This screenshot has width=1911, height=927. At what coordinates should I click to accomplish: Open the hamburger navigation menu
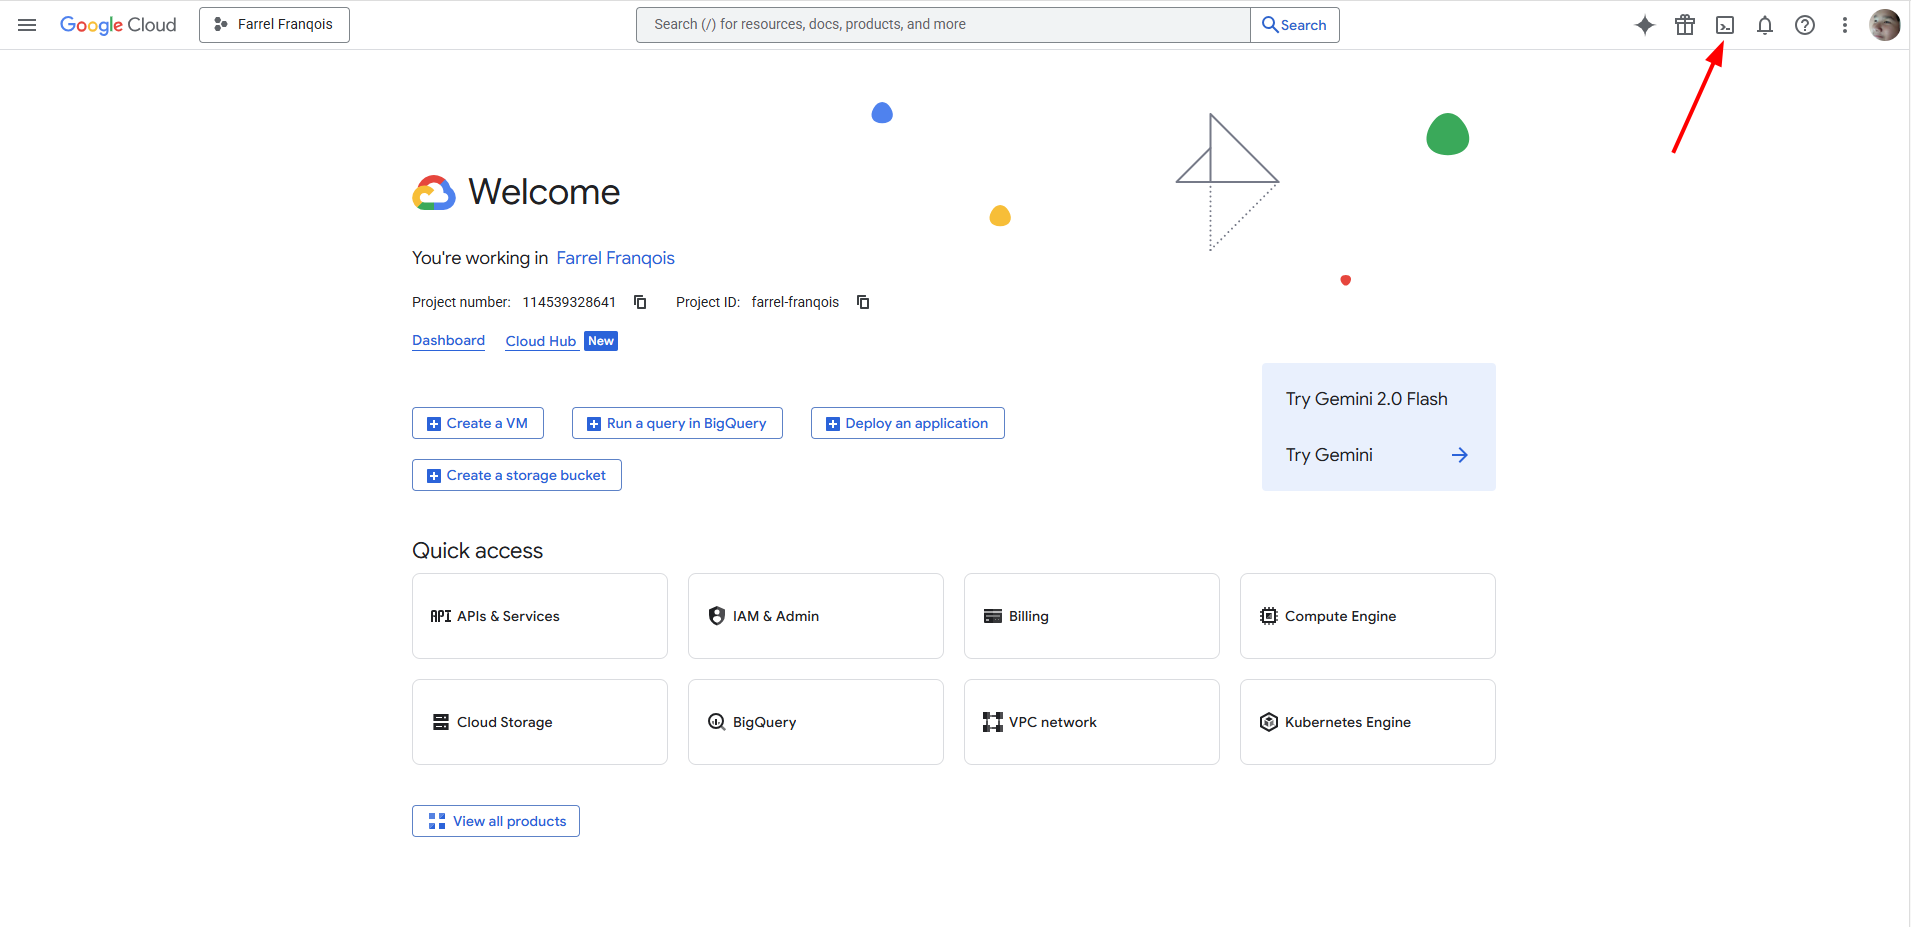pos(27,25)
